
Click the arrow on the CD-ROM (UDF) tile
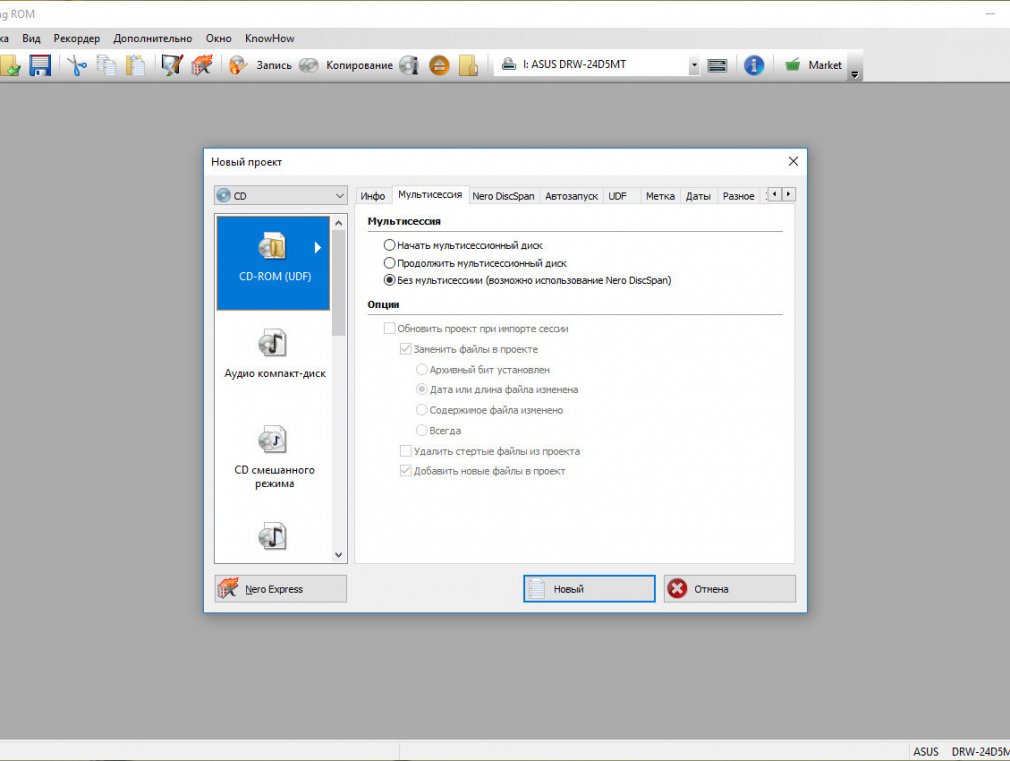[x=318, y=247]
